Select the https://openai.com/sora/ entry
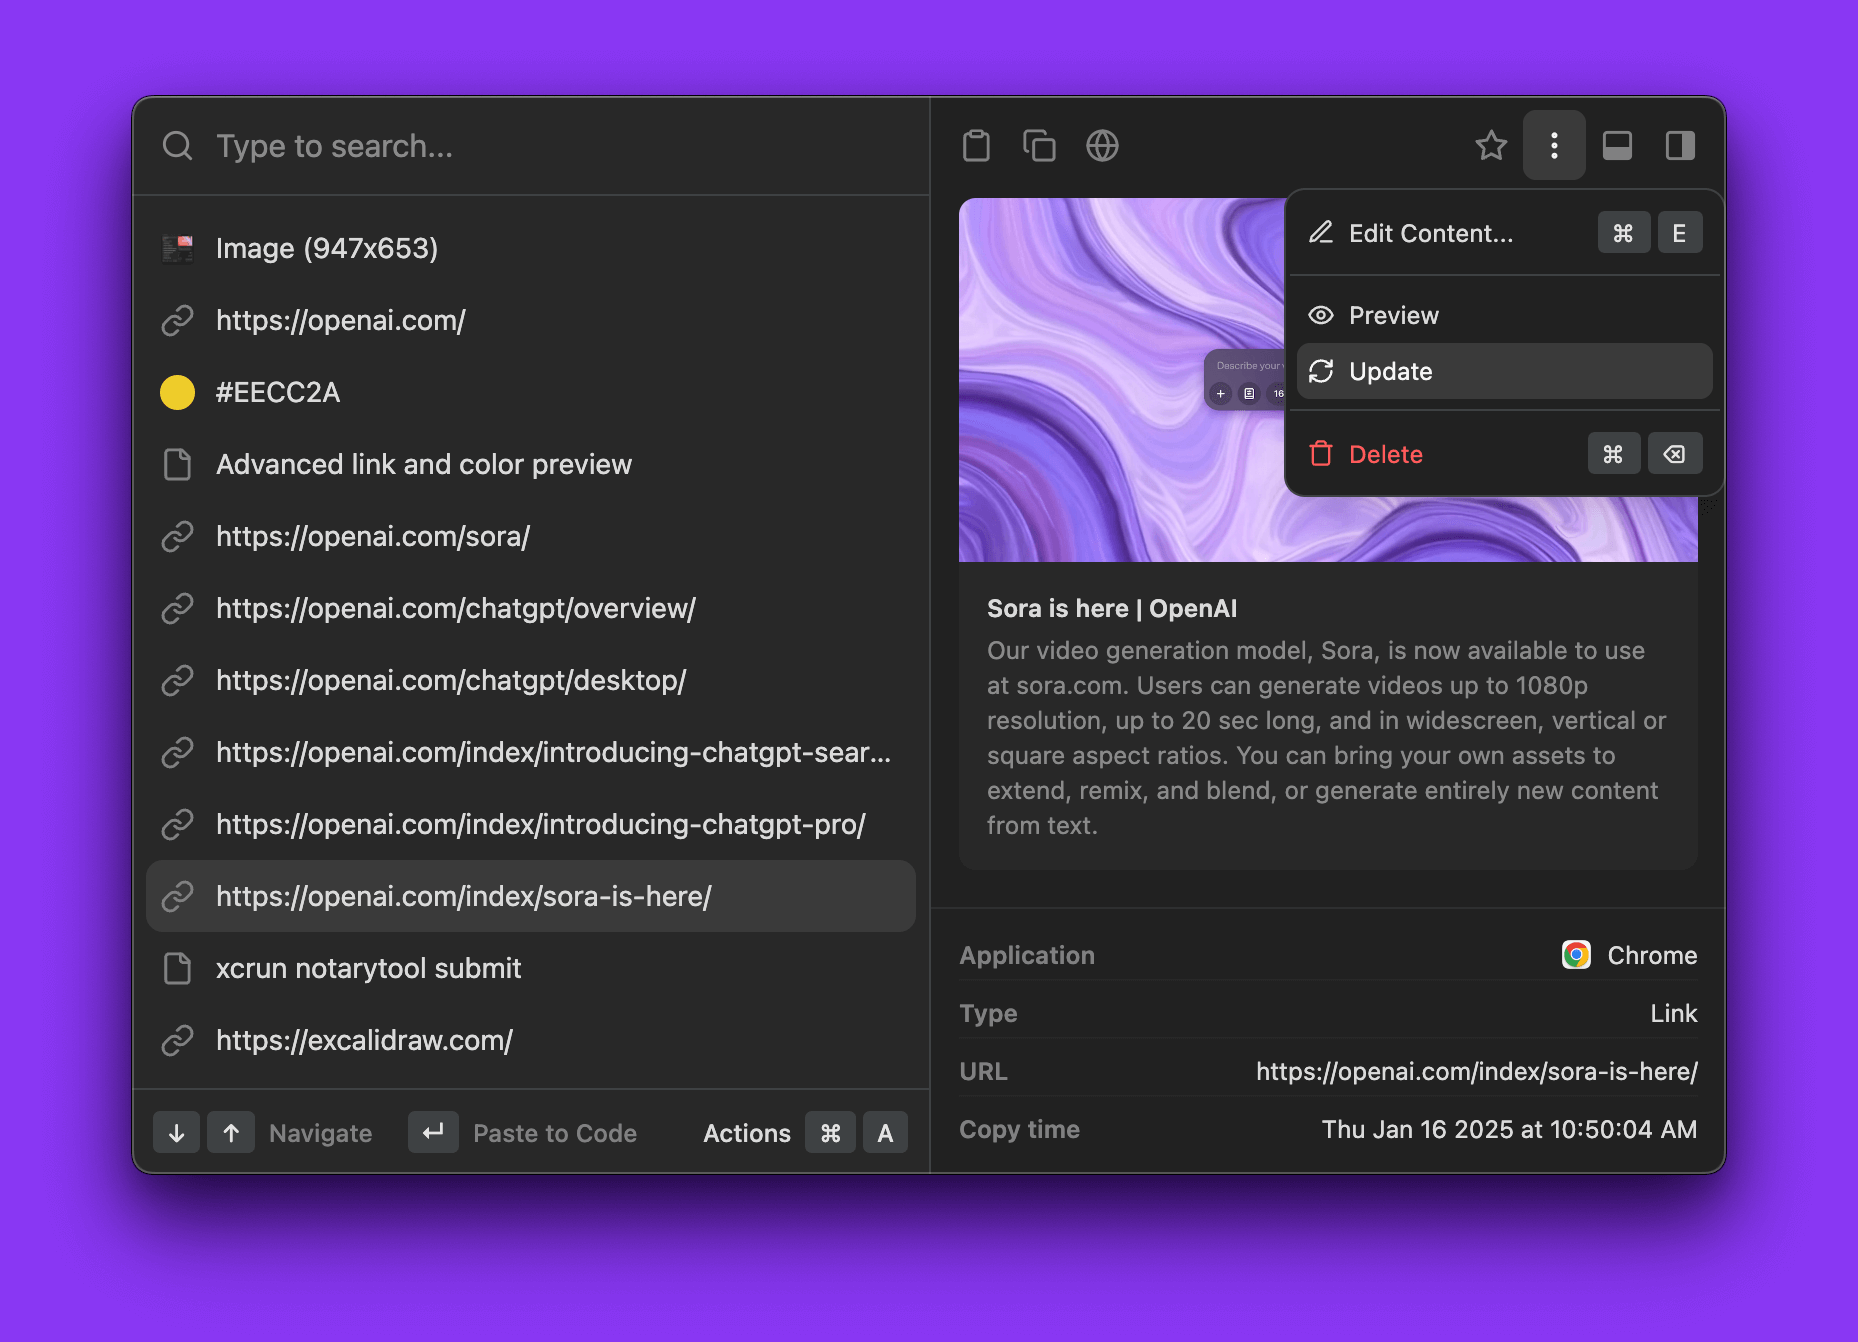This screenshot has height=1342, width=1858. (531, 536)
